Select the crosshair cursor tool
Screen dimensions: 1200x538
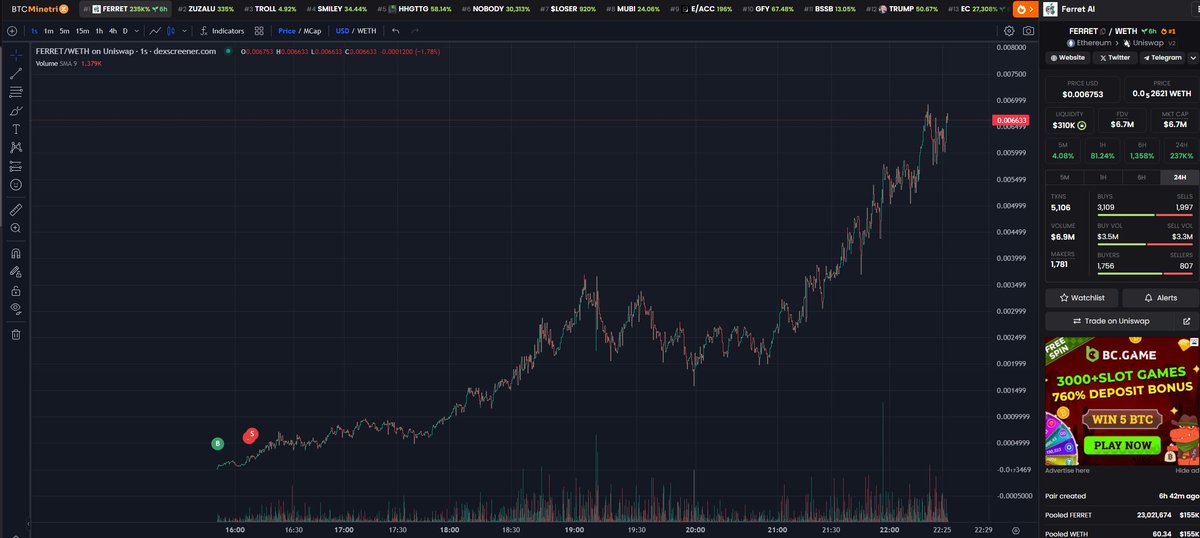coord(16,54)
